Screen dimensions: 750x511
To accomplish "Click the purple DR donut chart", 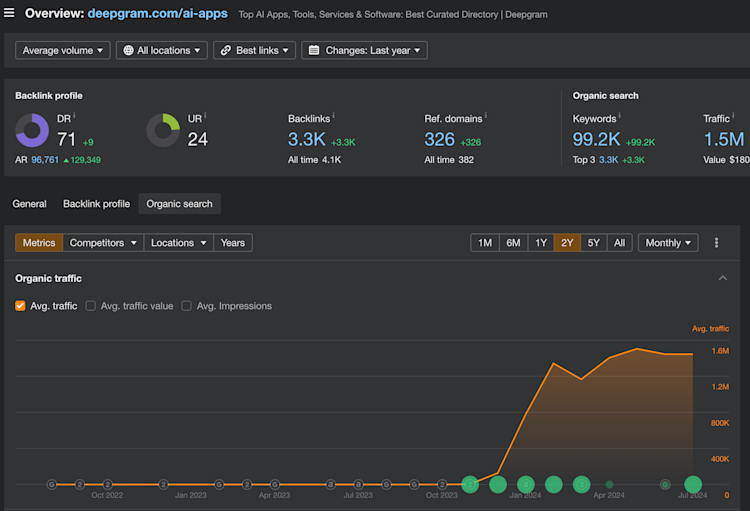I will coord(32,130).
